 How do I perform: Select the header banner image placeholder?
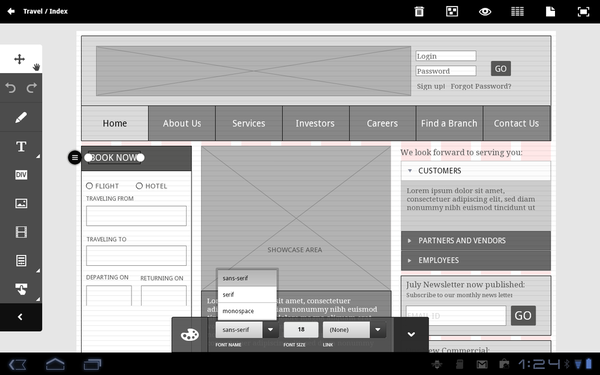click(x=253, y=71)
